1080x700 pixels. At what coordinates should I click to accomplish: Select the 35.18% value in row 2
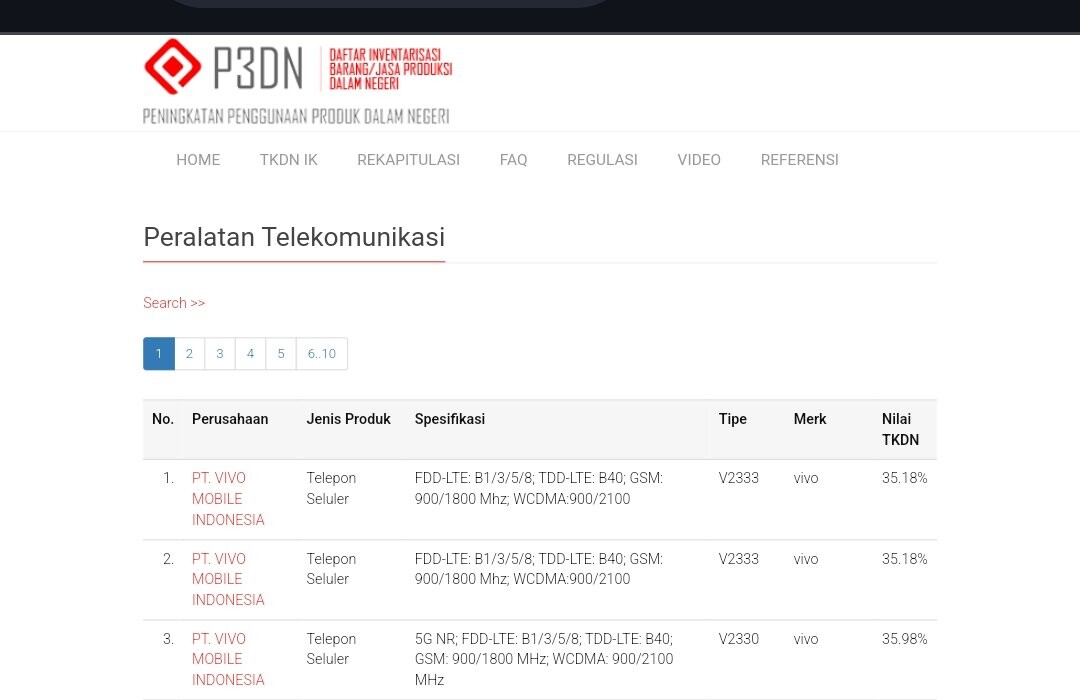point(904,559)
